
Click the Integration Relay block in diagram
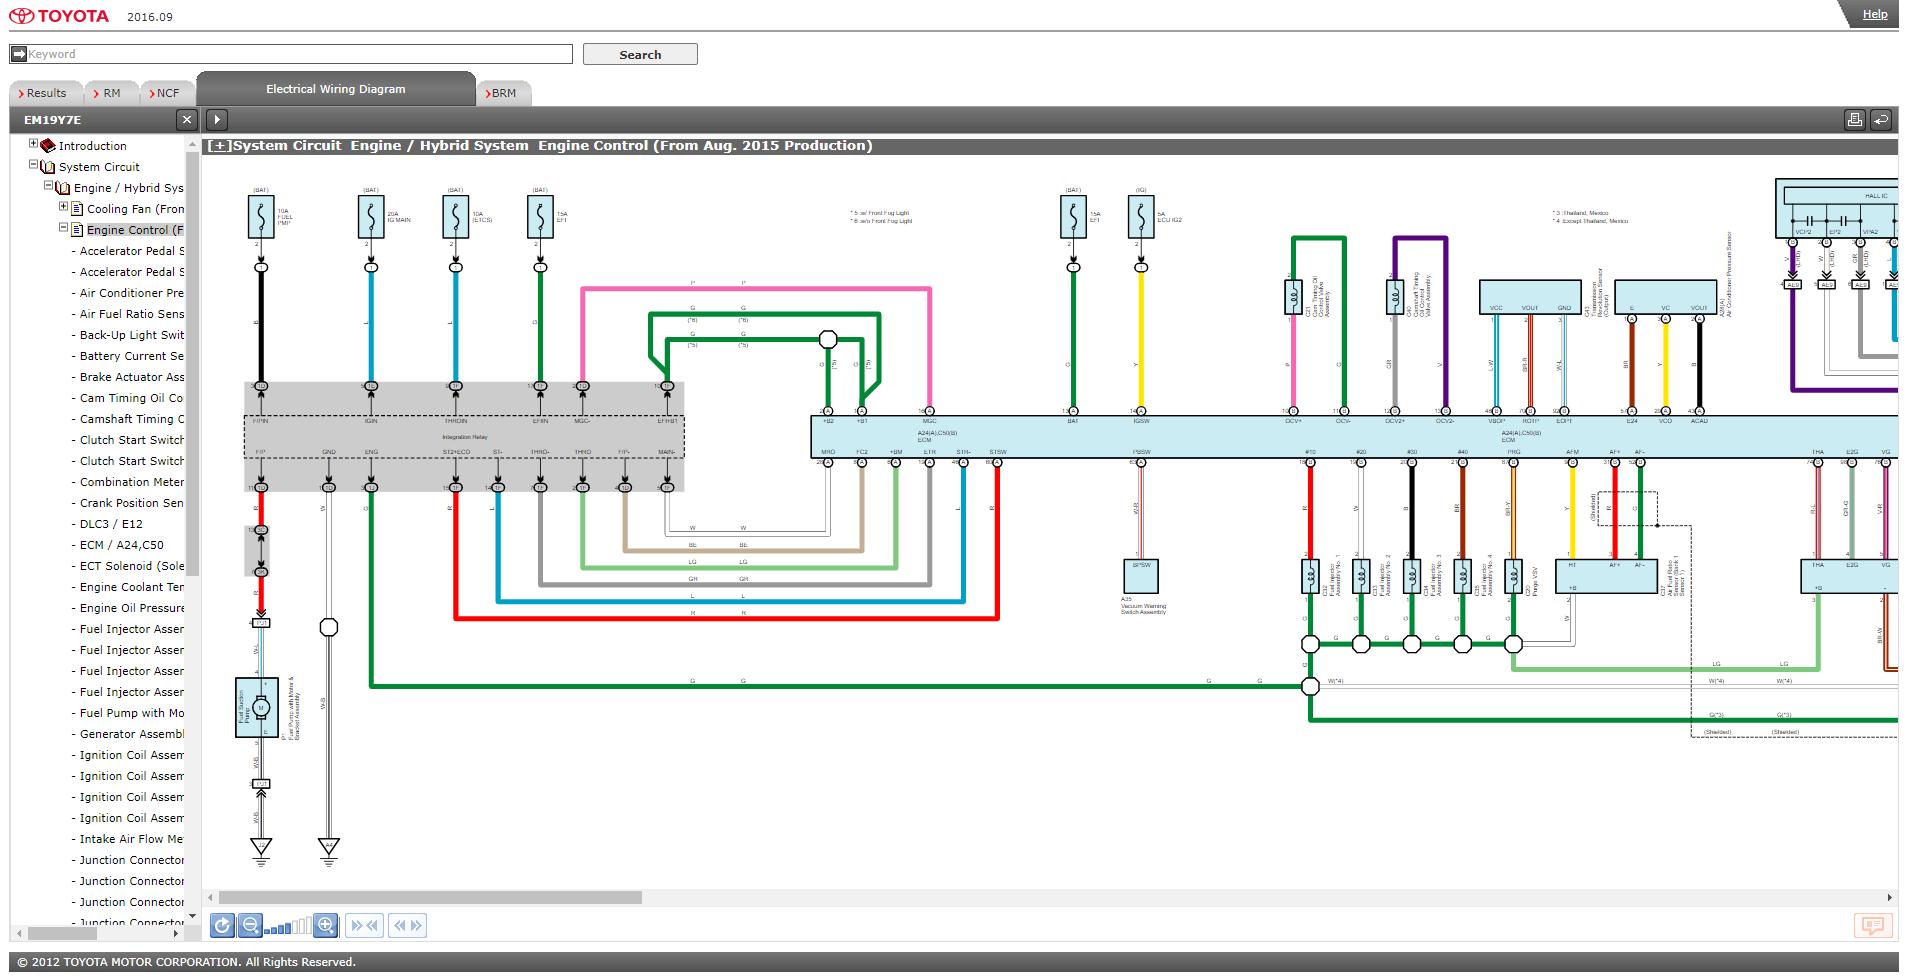tap(464, 437)
